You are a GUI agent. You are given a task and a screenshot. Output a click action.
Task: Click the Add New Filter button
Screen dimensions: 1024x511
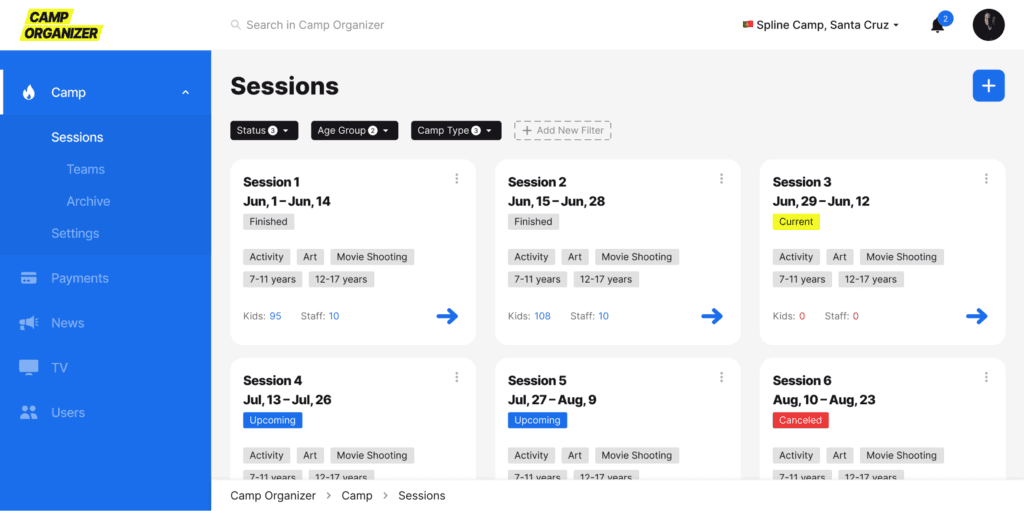coord(562,131)
